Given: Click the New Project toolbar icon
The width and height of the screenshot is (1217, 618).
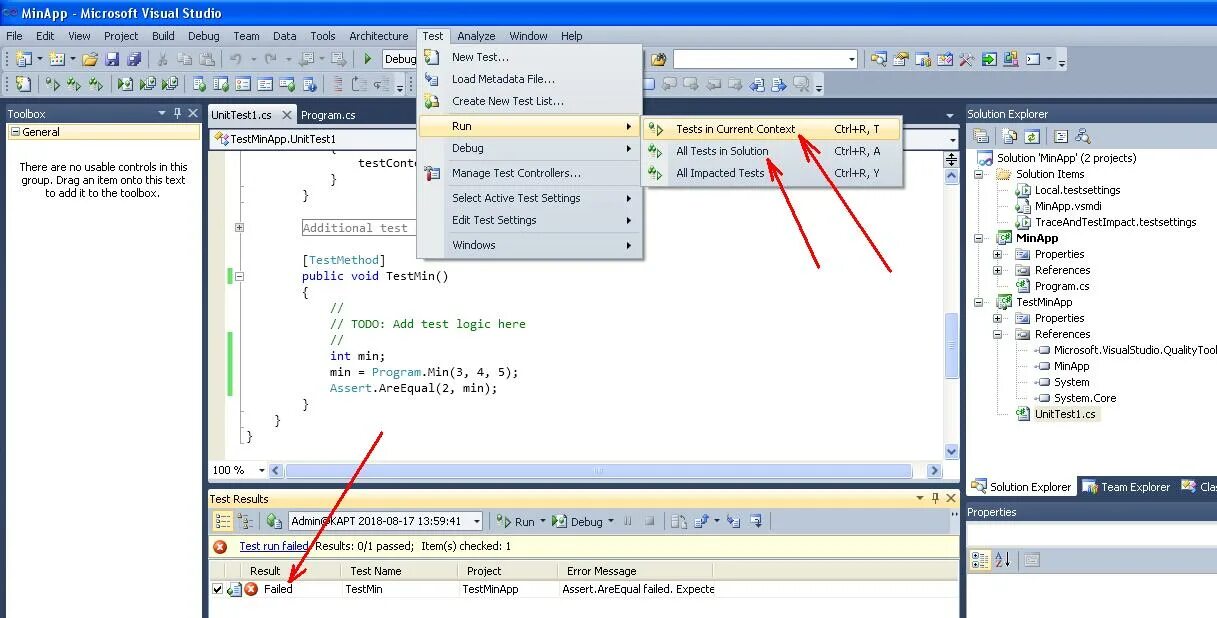Looking at the screenshot, I should point(23,59).
